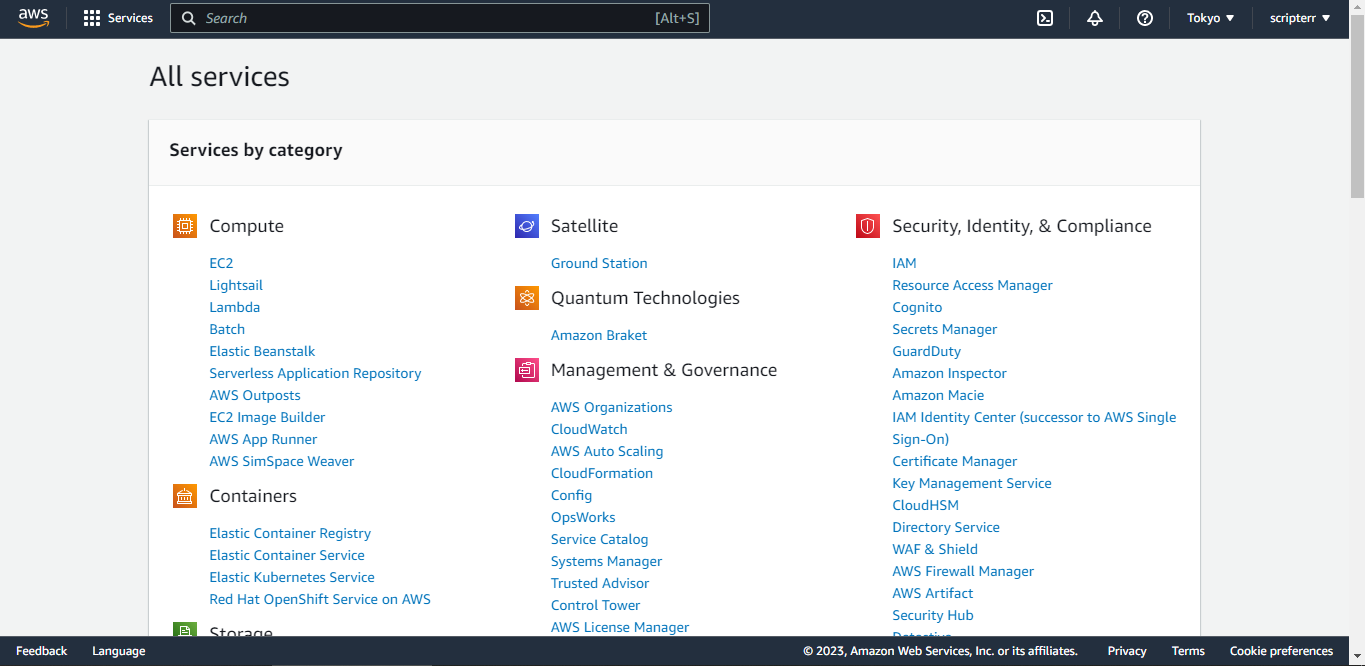
Task: Open IAM service link
Action: point(904,263)
